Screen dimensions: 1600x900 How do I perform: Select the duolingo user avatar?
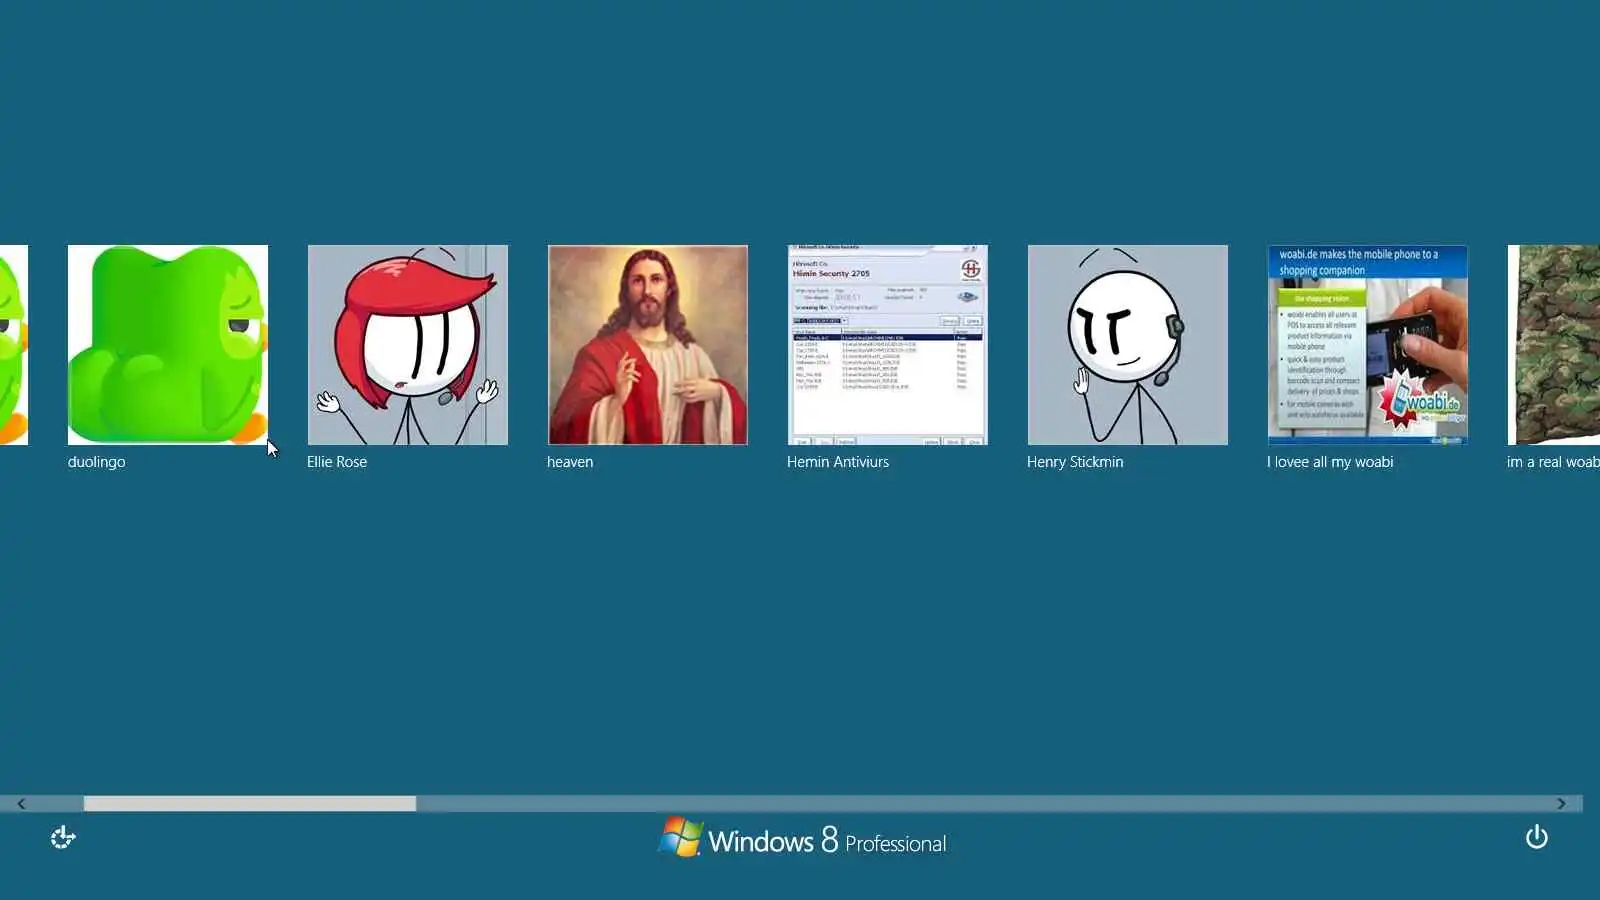click(168, 345)
